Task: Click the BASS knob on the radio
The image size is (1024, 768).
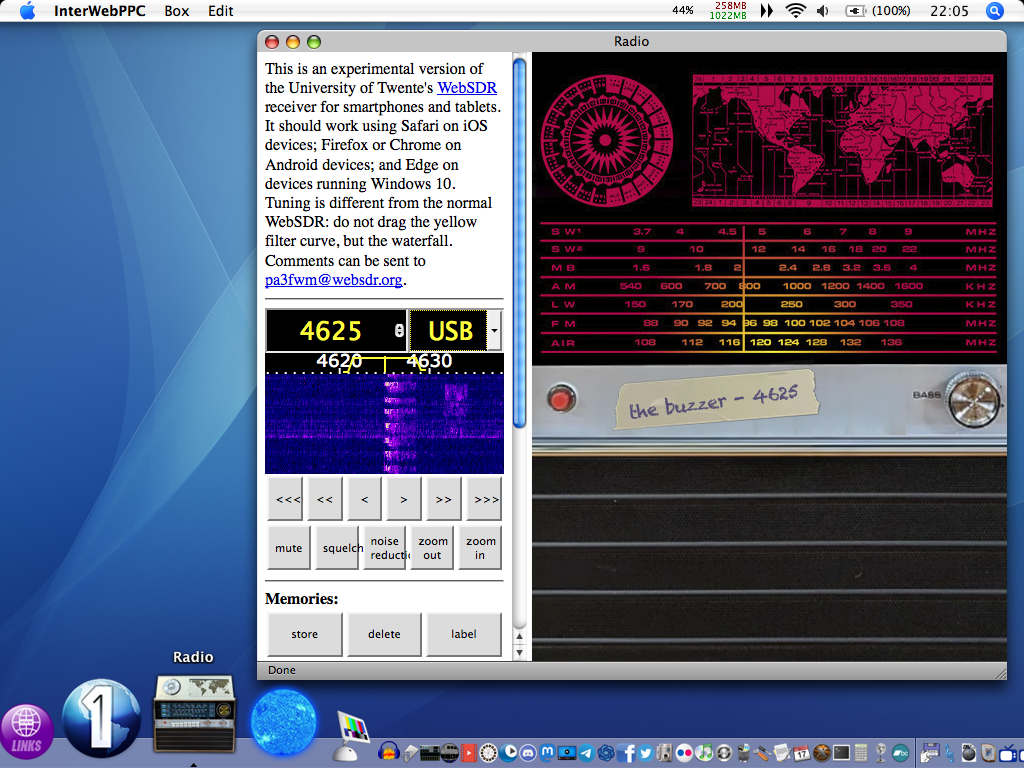Action: 974,400
